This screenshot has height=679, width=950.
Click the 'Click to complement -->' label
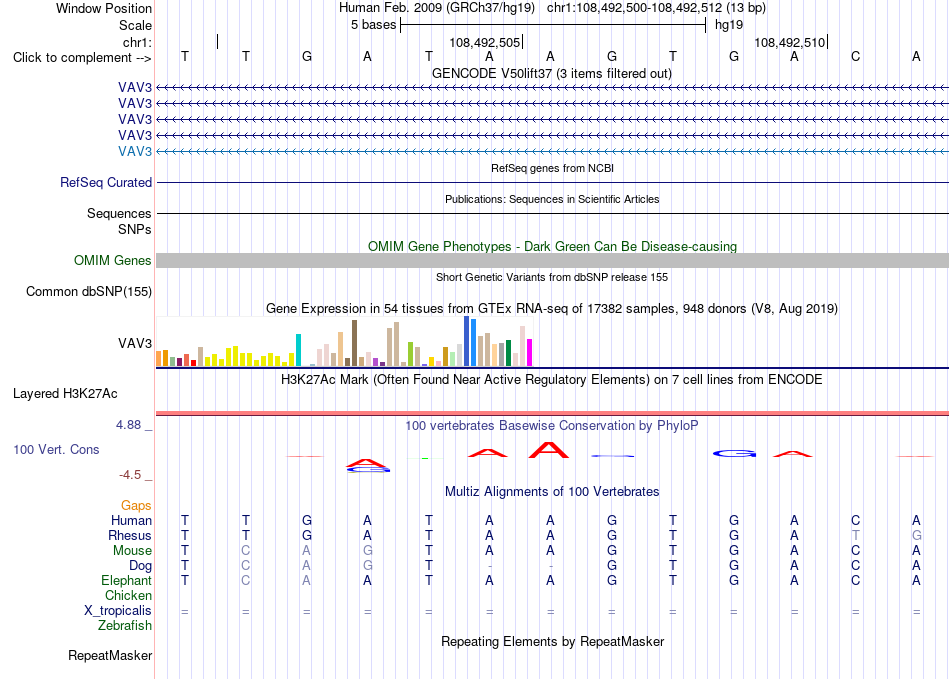click(82, 58)
